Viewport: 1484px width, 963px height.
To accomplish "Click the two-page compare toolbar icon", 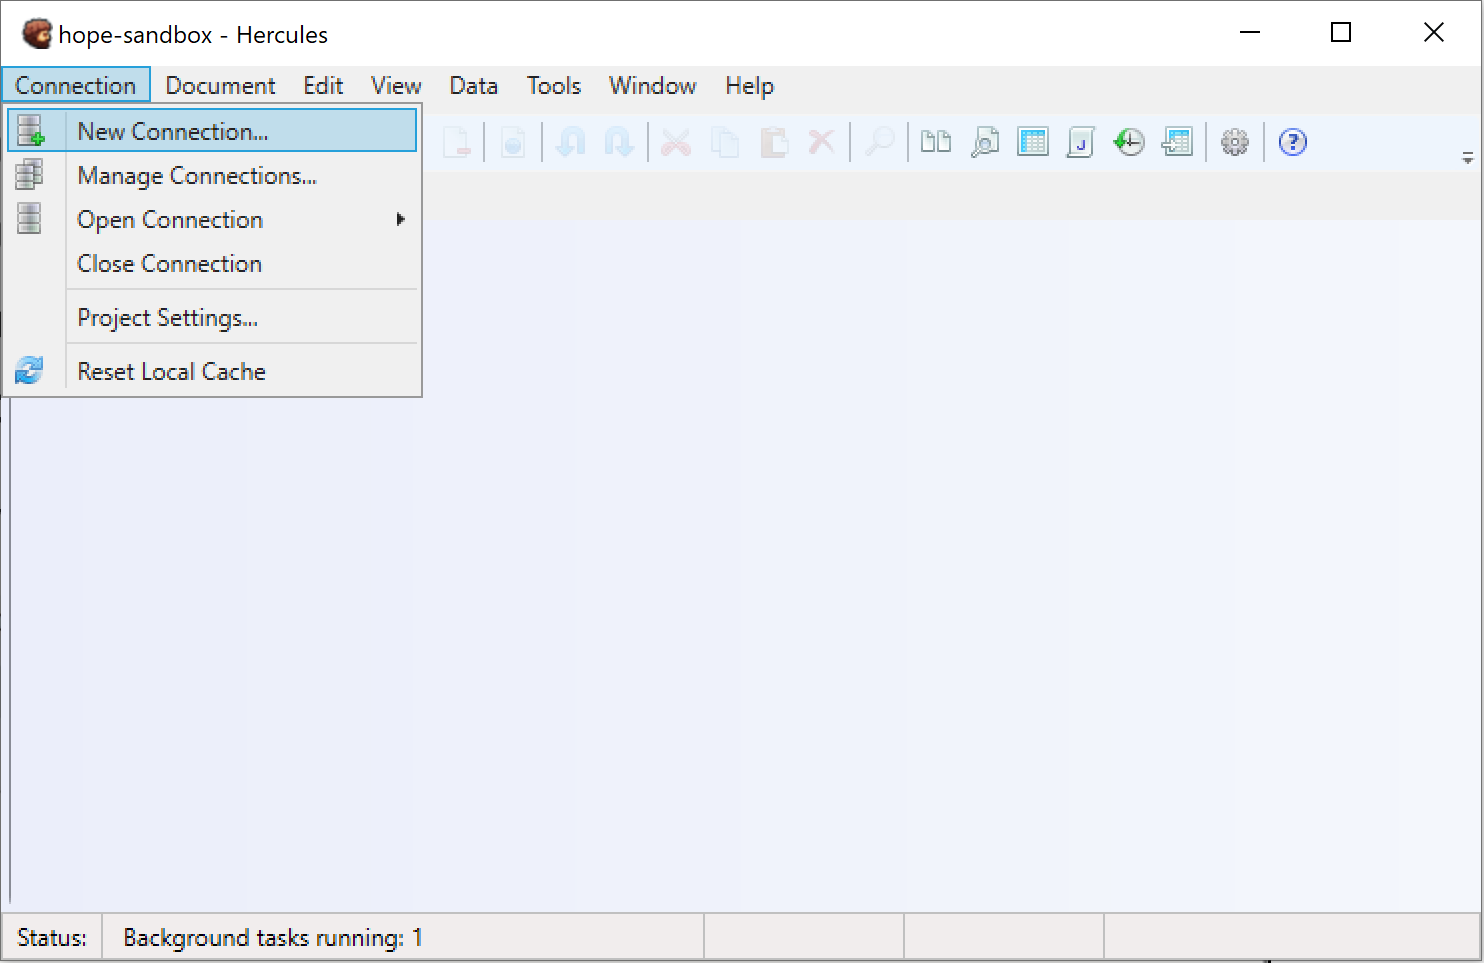I will pos(936,142).
